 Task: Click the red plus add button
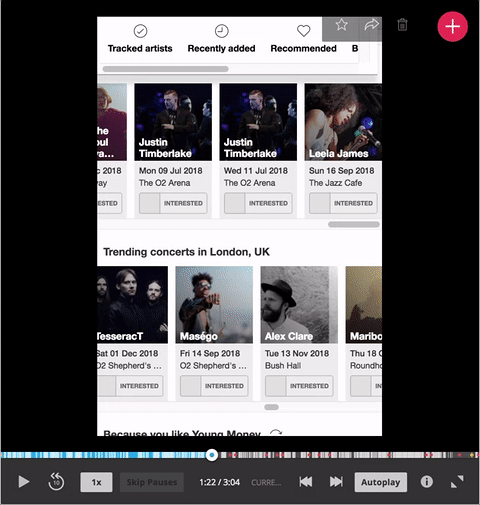click(x=452, y=26)
